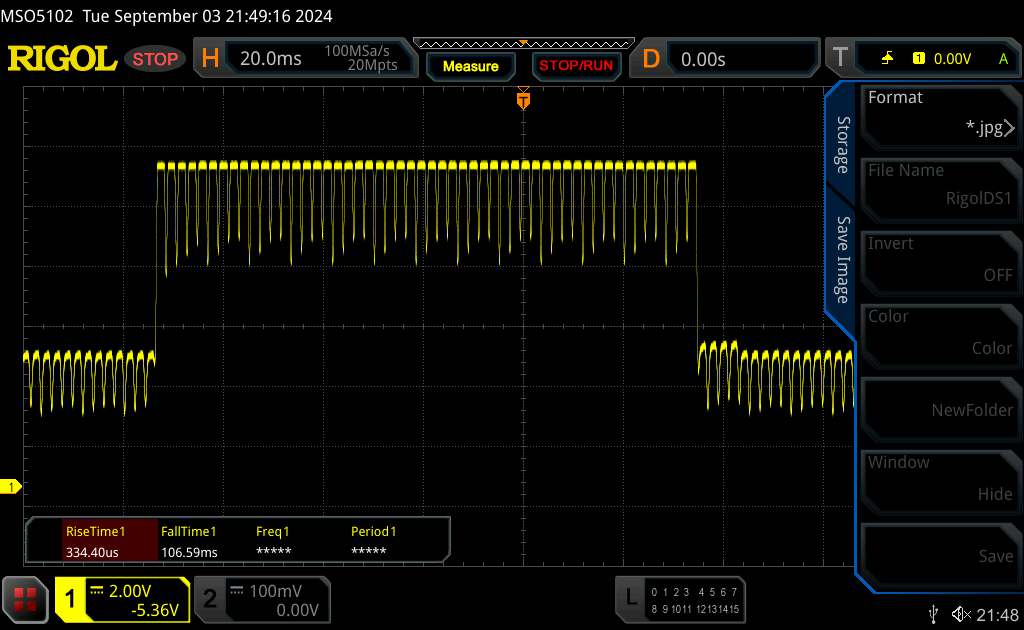Toggle the Invert OFF setting

coord(939,259)
